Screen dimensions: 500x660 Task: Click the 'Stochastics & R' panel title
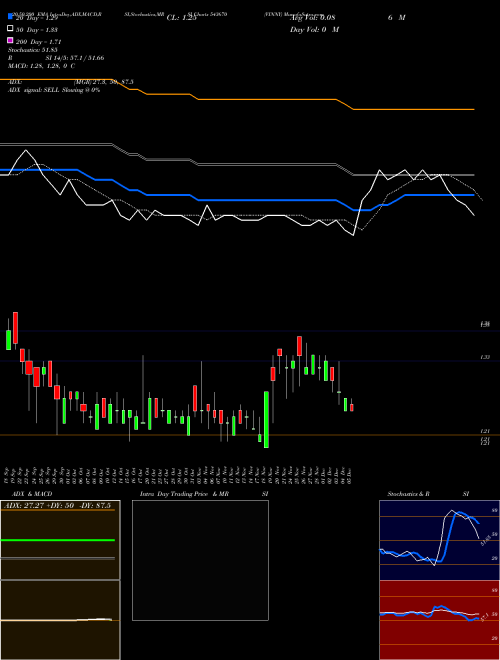click(x=408, y=494)
